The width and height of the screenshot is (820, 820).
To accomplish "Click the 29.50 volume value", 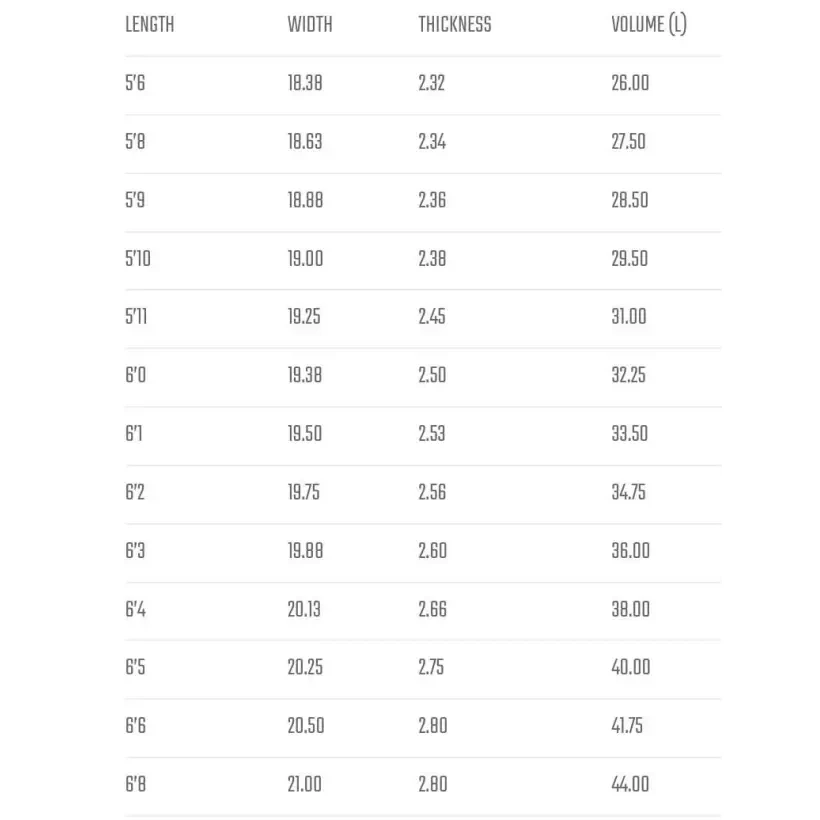I will (629, 259).
